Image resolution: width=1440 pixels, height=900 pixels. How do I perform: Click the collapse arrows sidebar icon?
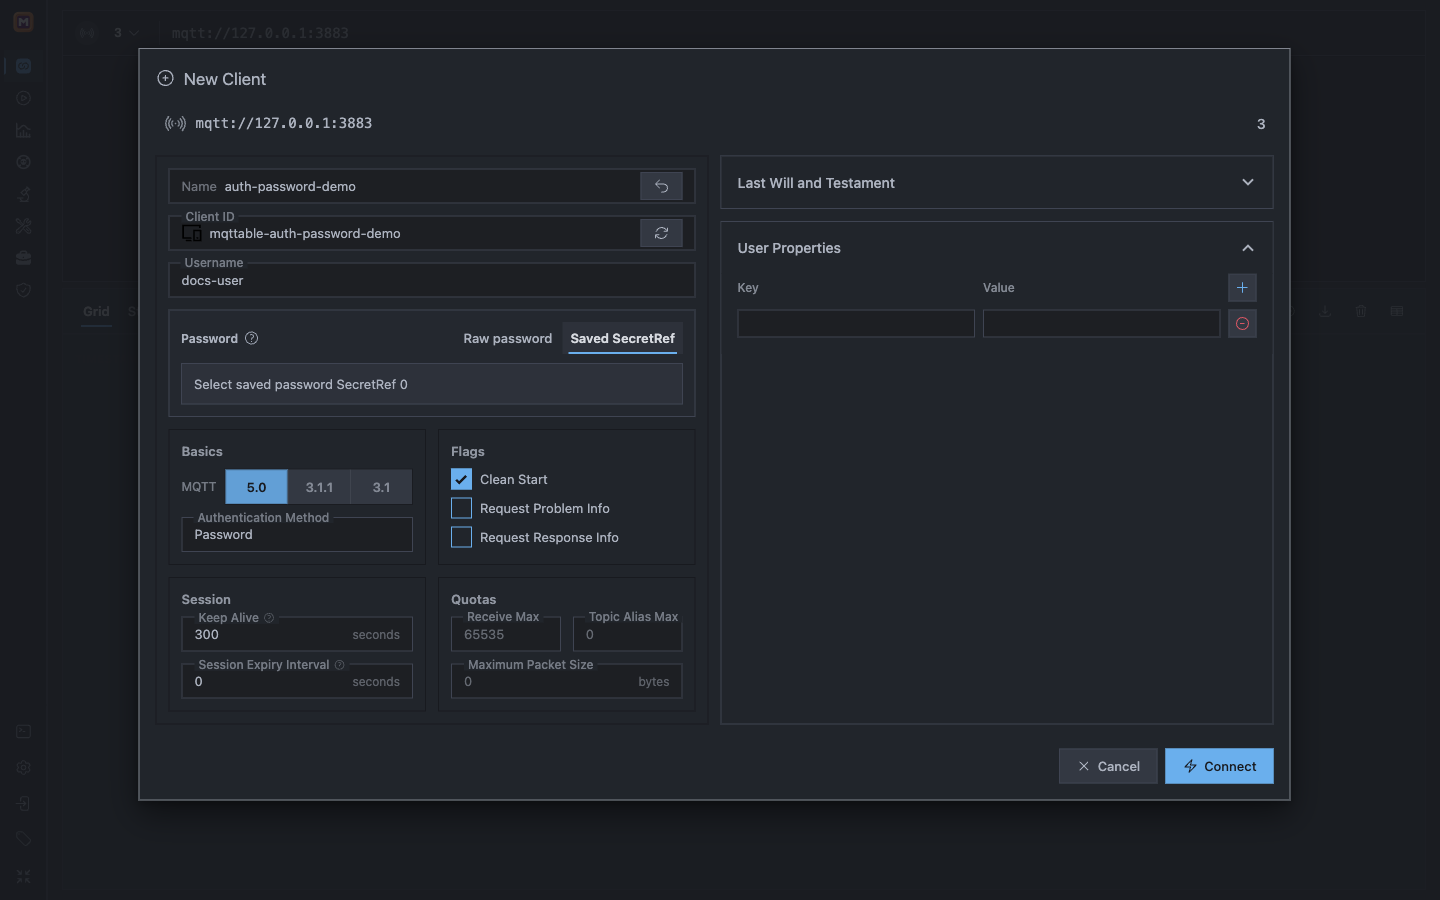tap(23, 876)
